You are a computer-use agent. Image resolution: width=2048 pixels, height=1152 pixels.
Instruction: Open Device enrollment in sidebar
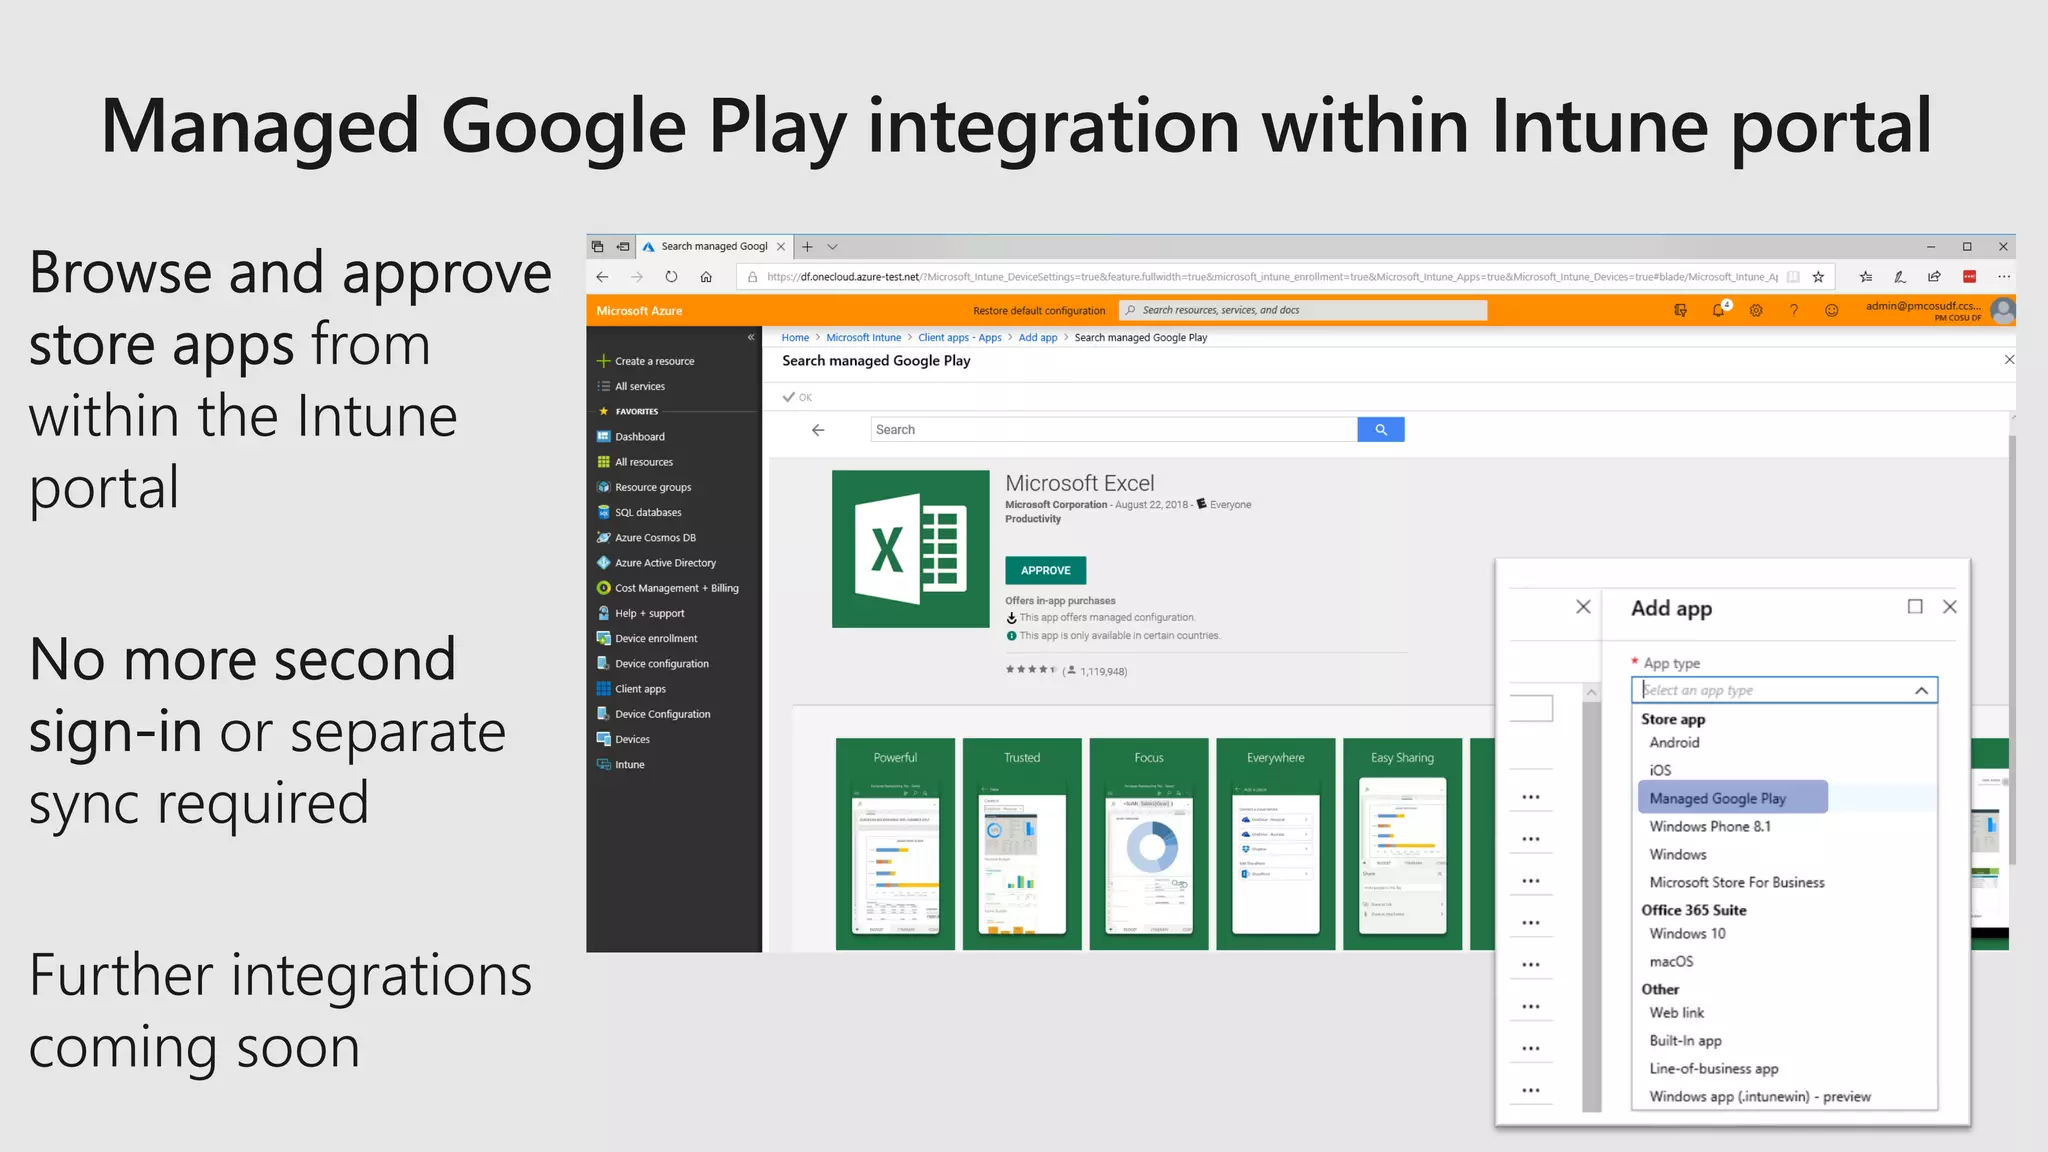pos(656,639)
